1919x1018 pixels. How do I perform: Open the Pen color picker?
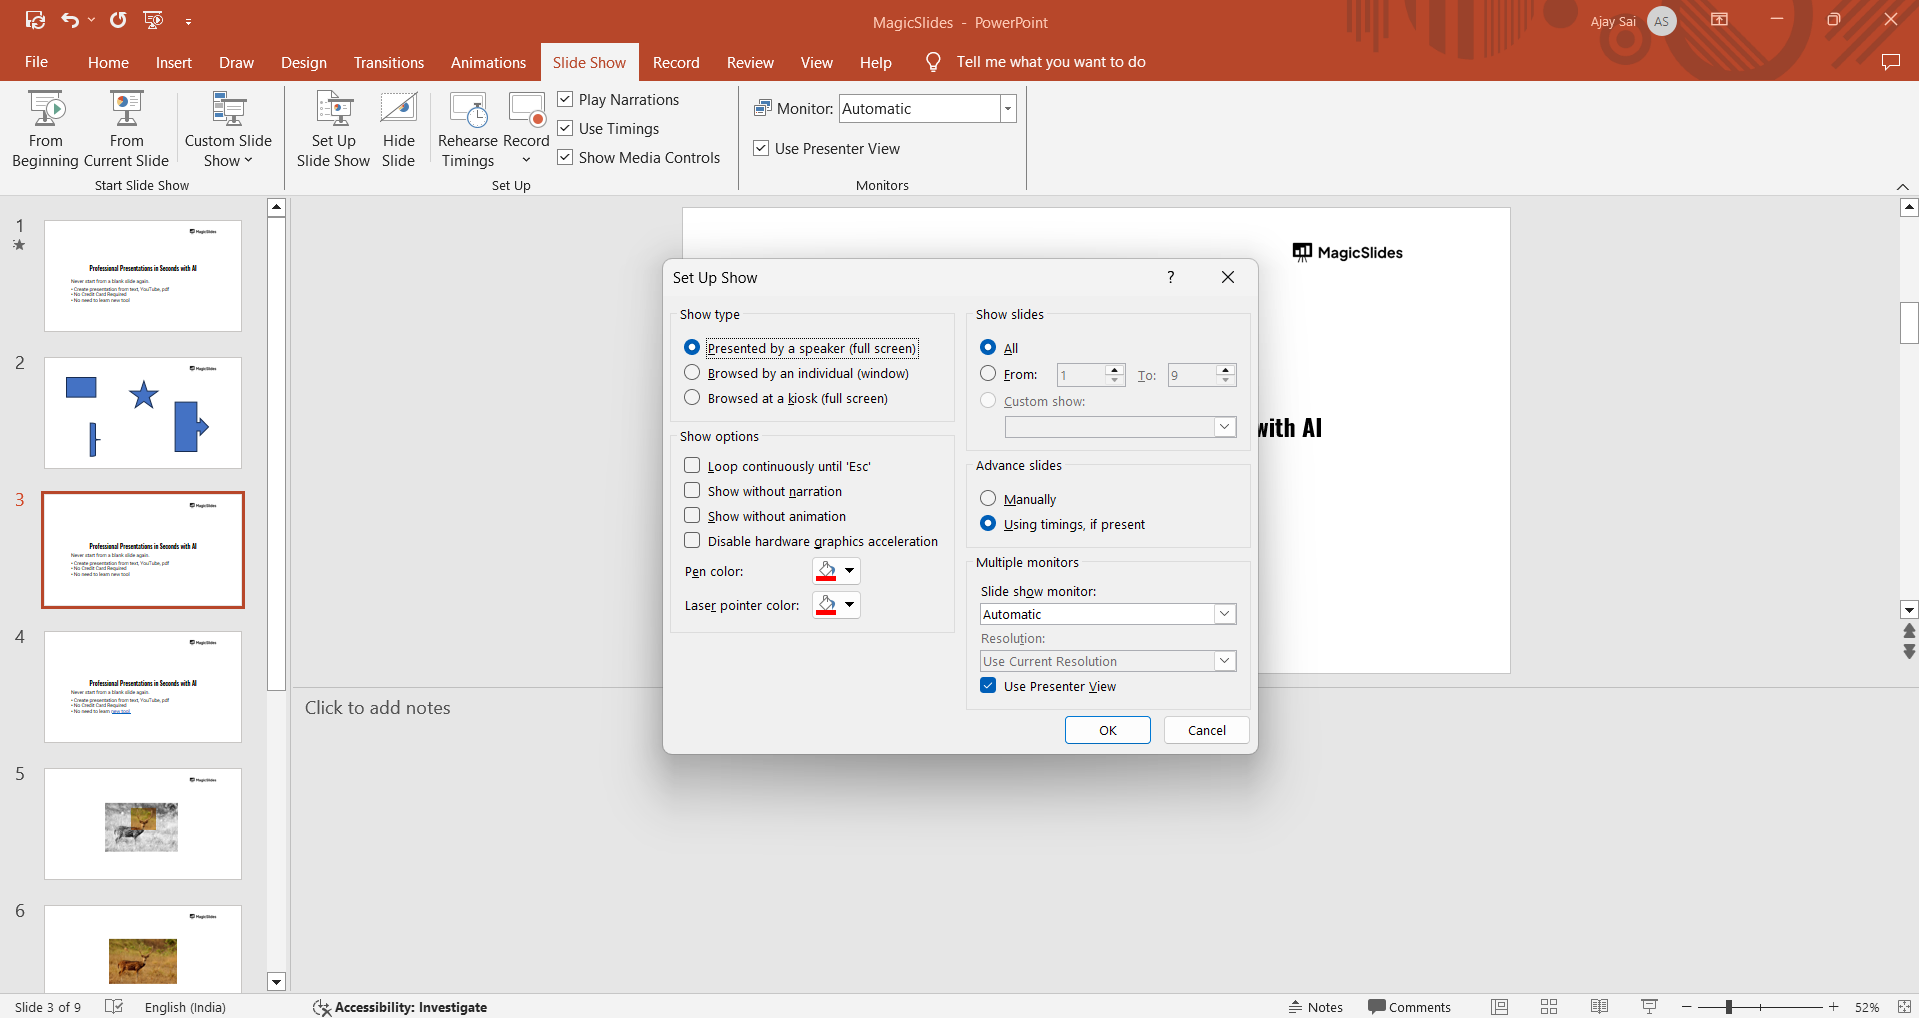[849, 571]
